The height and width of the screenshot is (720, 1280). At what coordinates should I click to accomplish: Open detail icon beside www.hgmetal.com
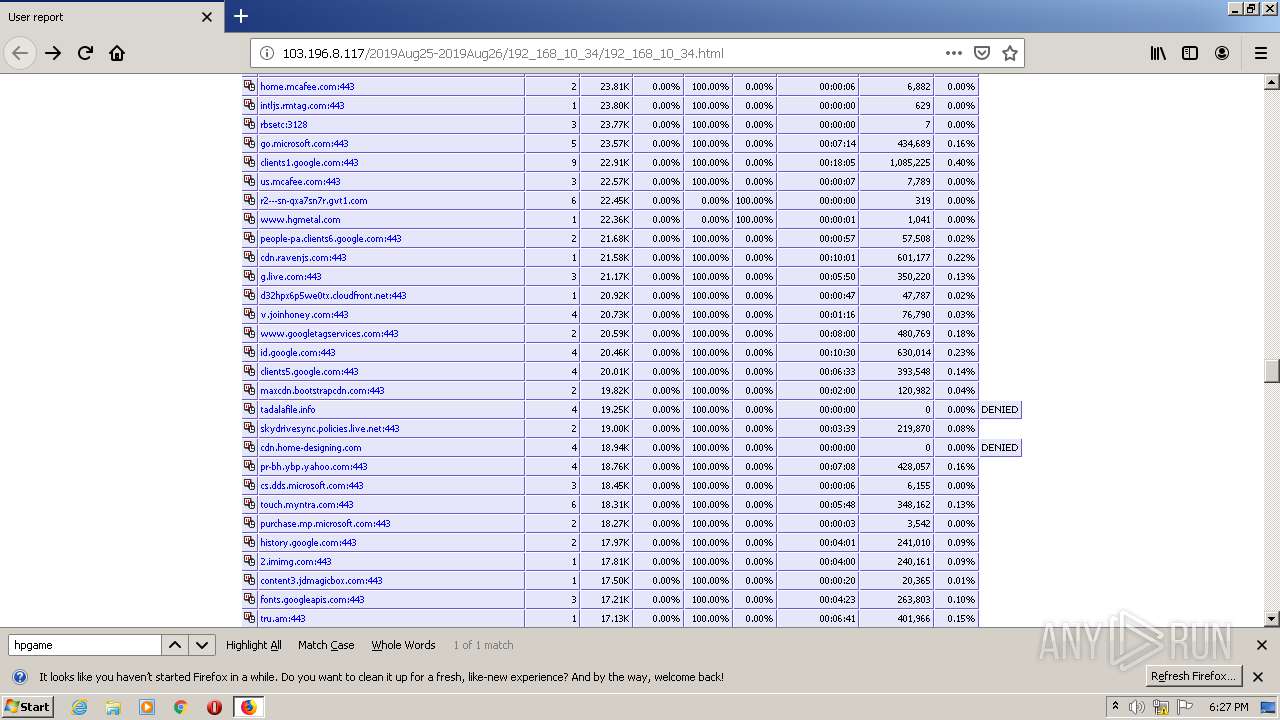(x=250, y=219)
